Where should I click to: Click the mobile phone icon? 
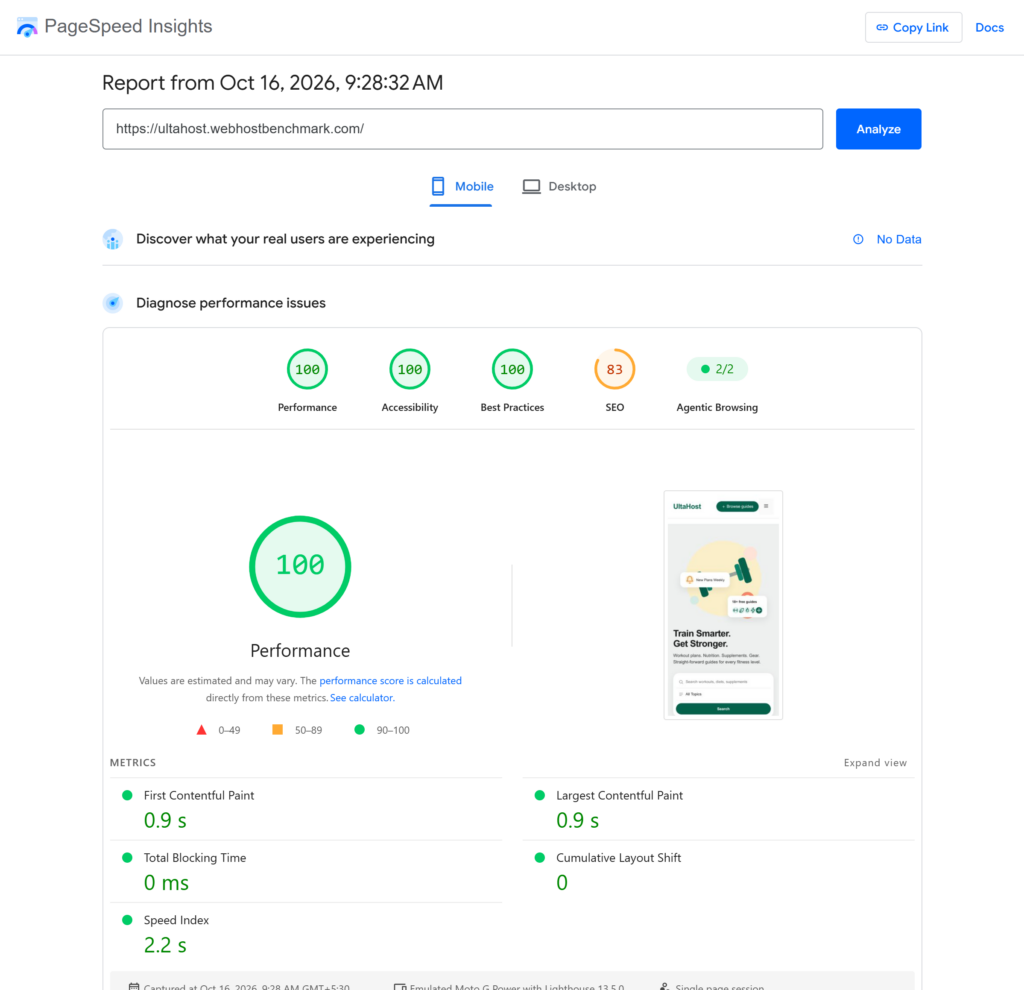(438, 186)
